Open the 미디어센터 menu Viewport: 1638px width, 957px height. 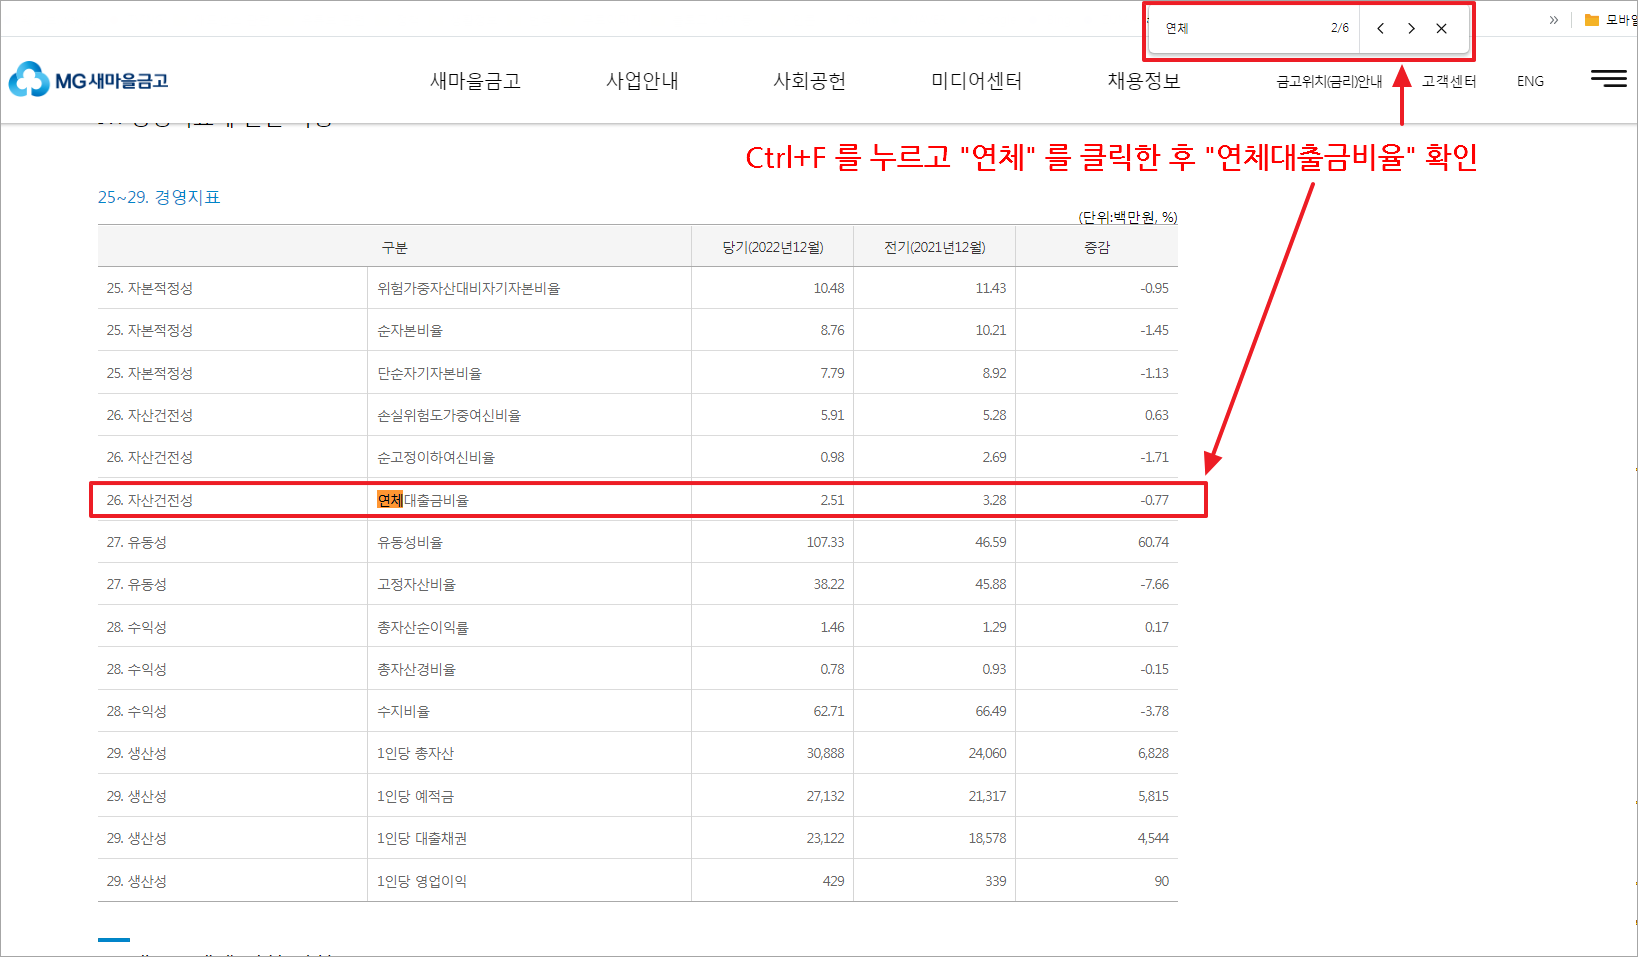pos(974,81)
